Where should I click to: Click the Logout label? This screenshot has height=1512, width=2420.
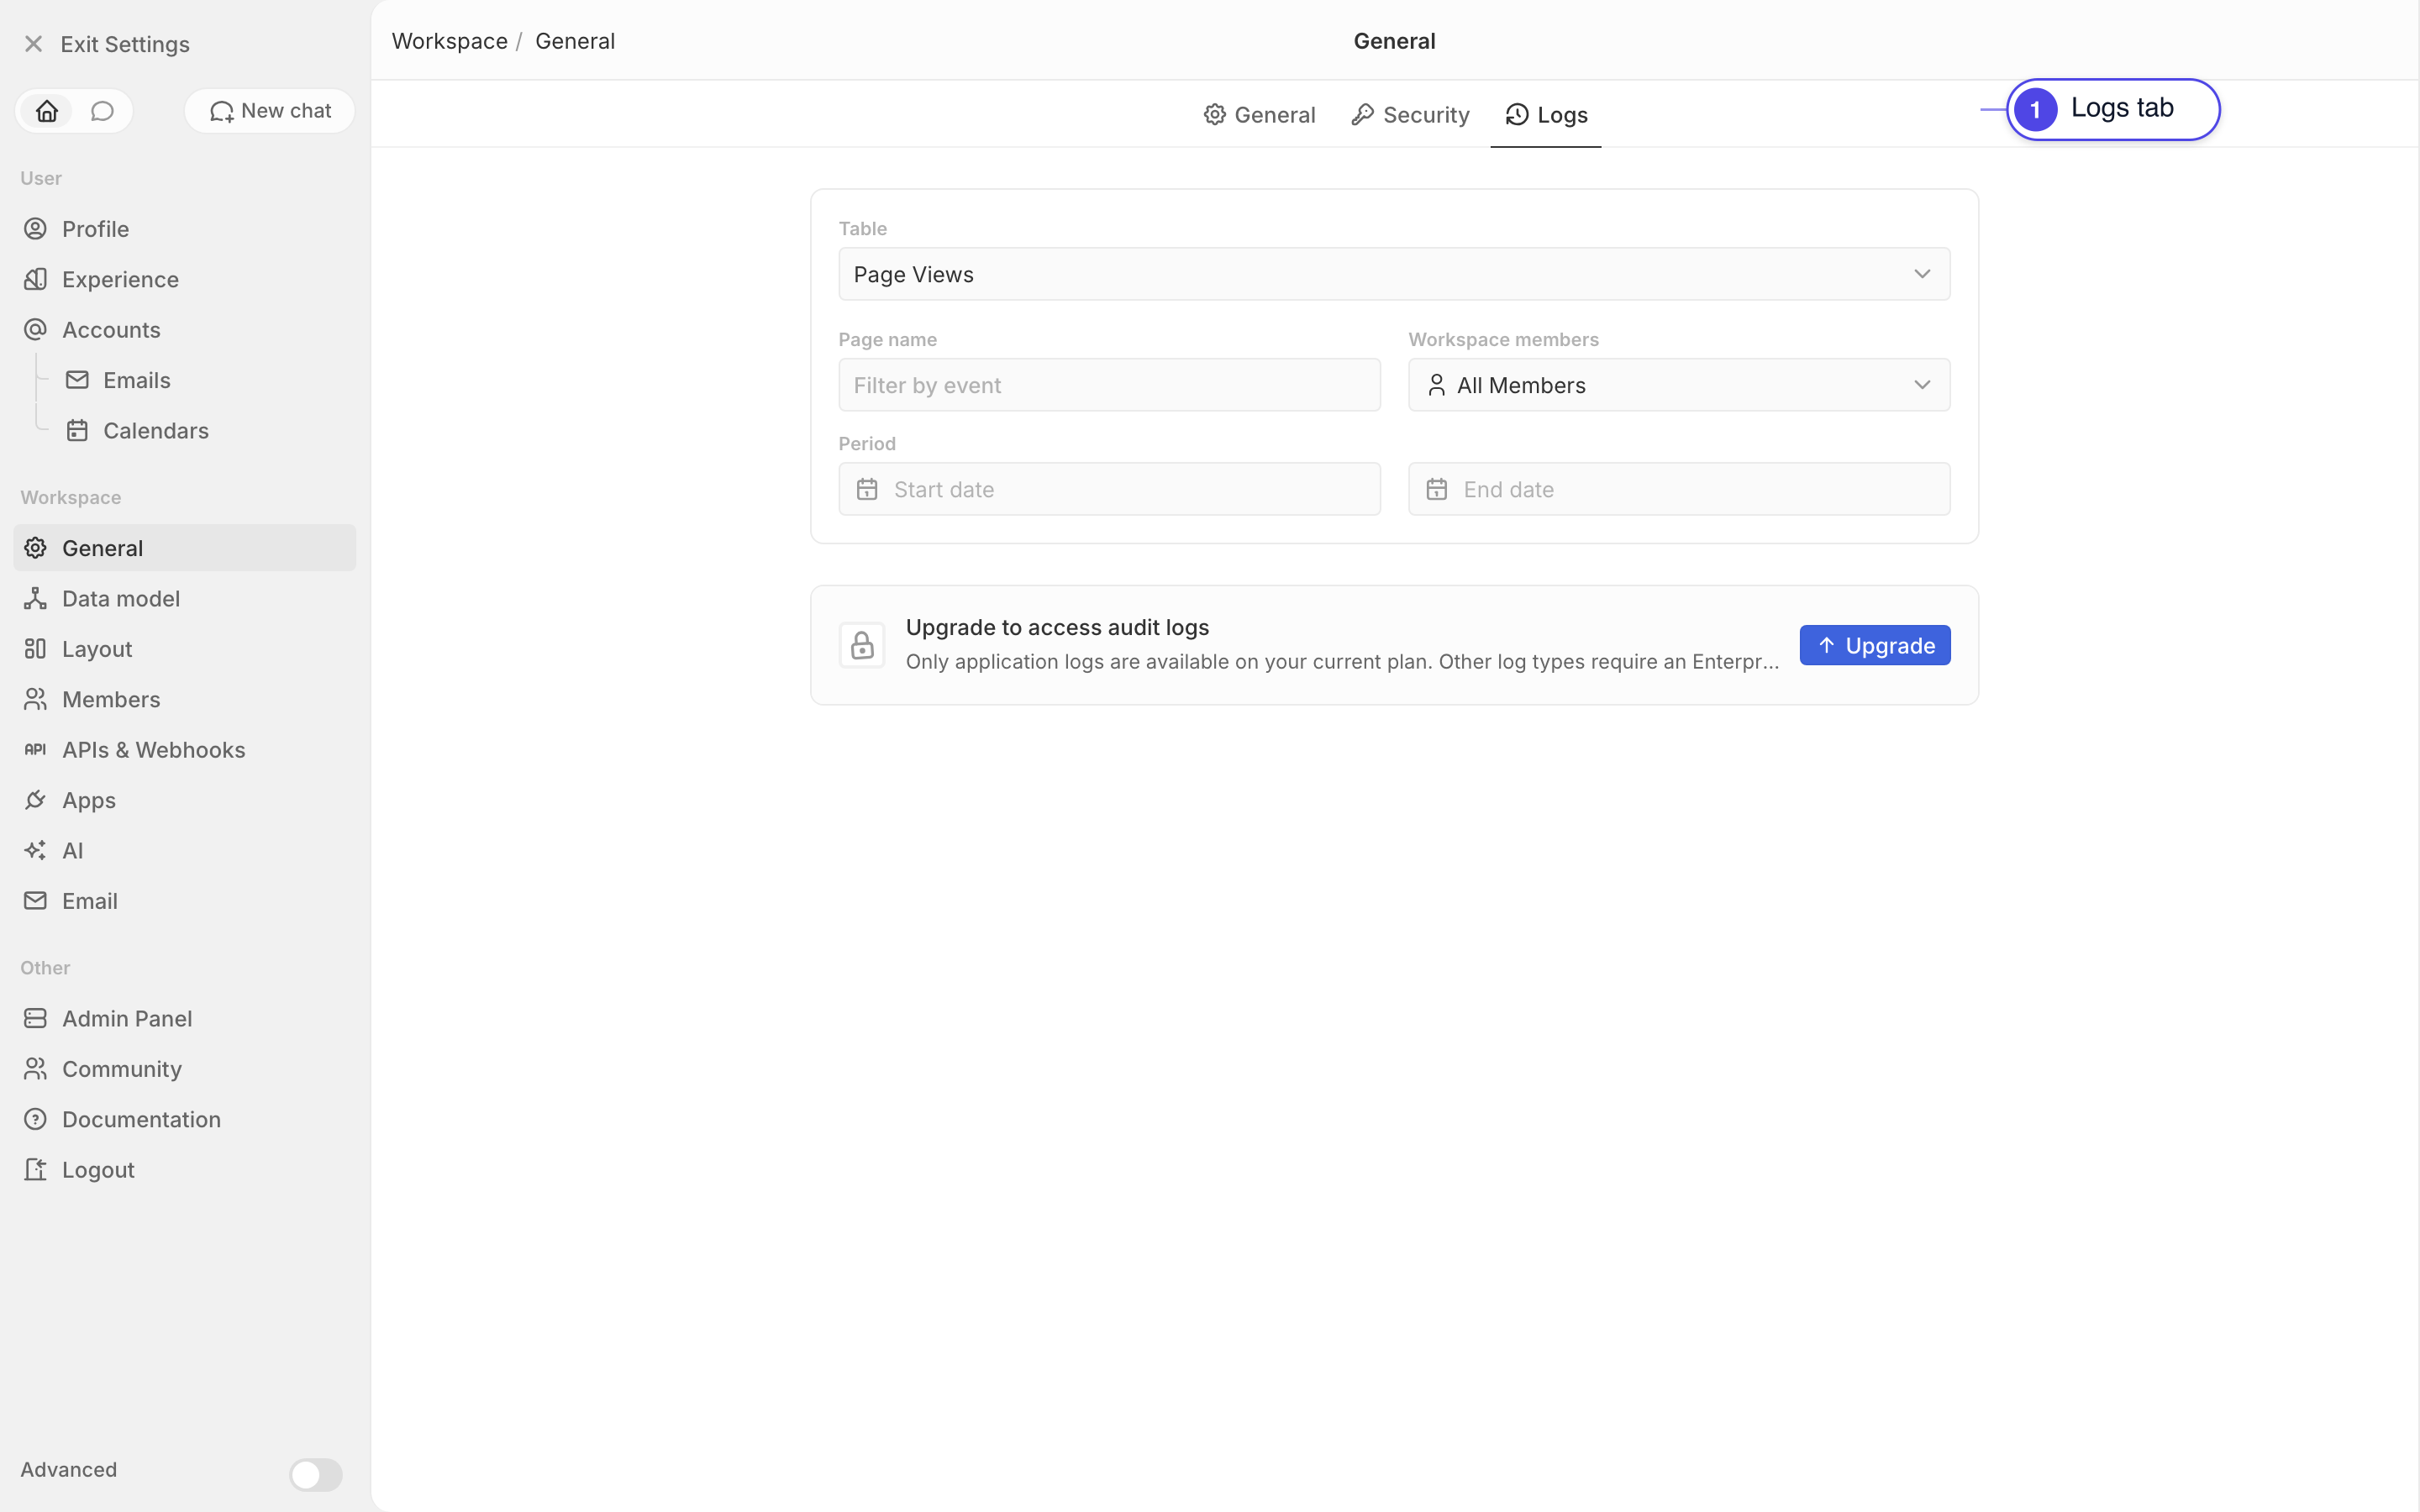tap(98, 1170)
